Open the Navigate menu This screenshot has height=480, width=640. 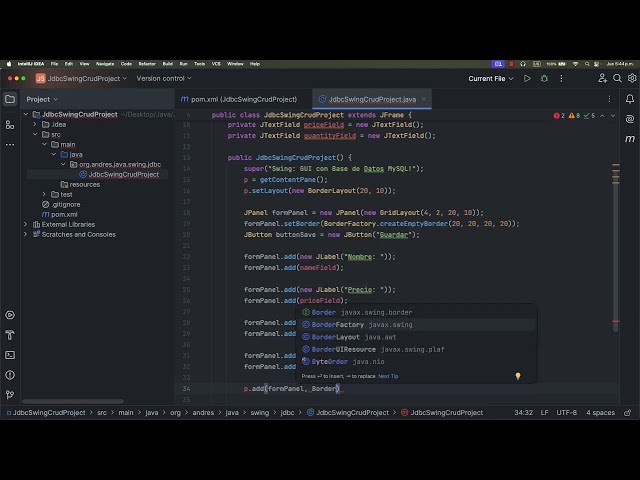point(105,64)
